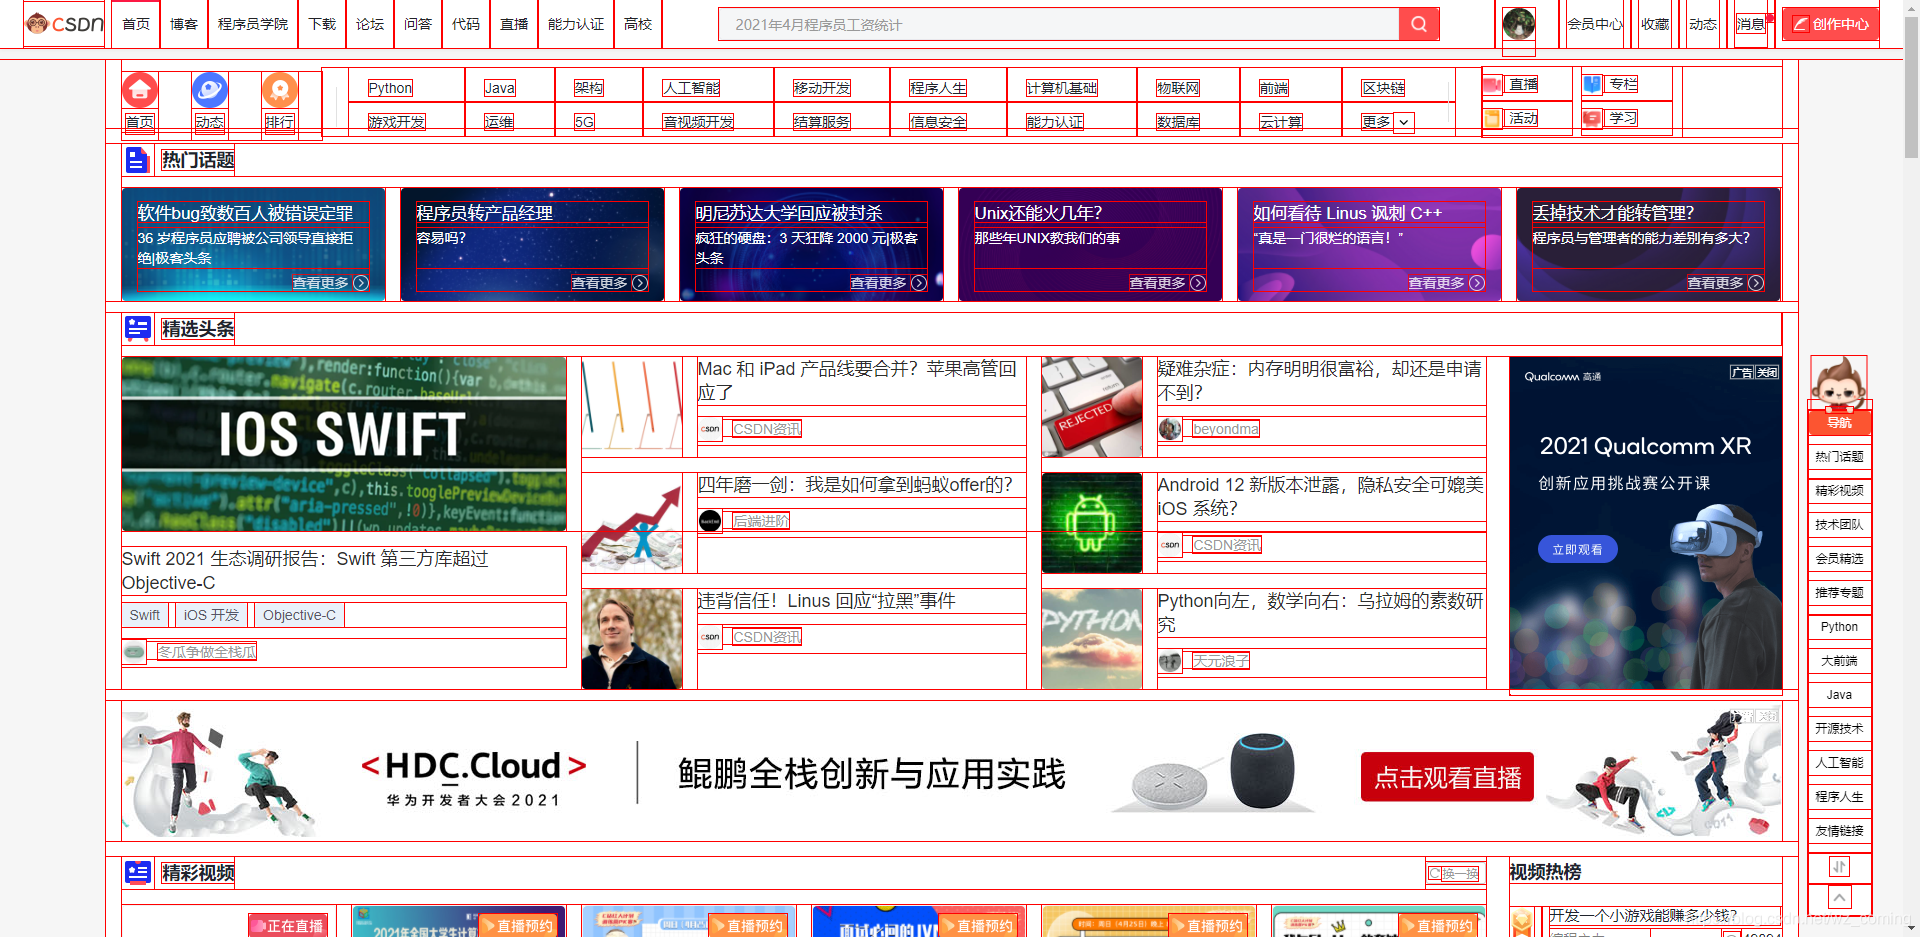Screen dimensions: 1920x937
Task: Click 立即观看 on Qualcomm ad
Action: point(1577,549)
